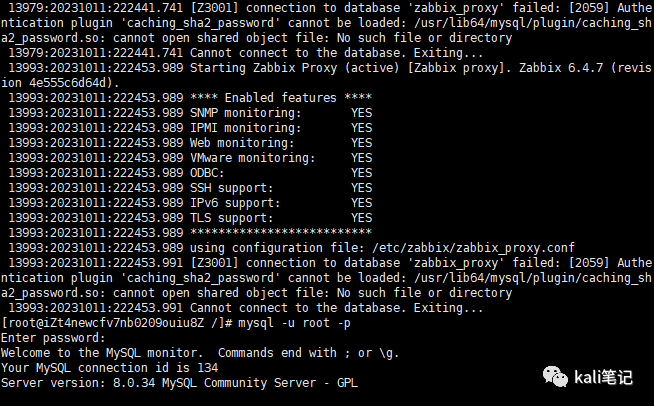Click the ODBC feature line
Screen dimensions: 654x406
[x=190, y=173]
